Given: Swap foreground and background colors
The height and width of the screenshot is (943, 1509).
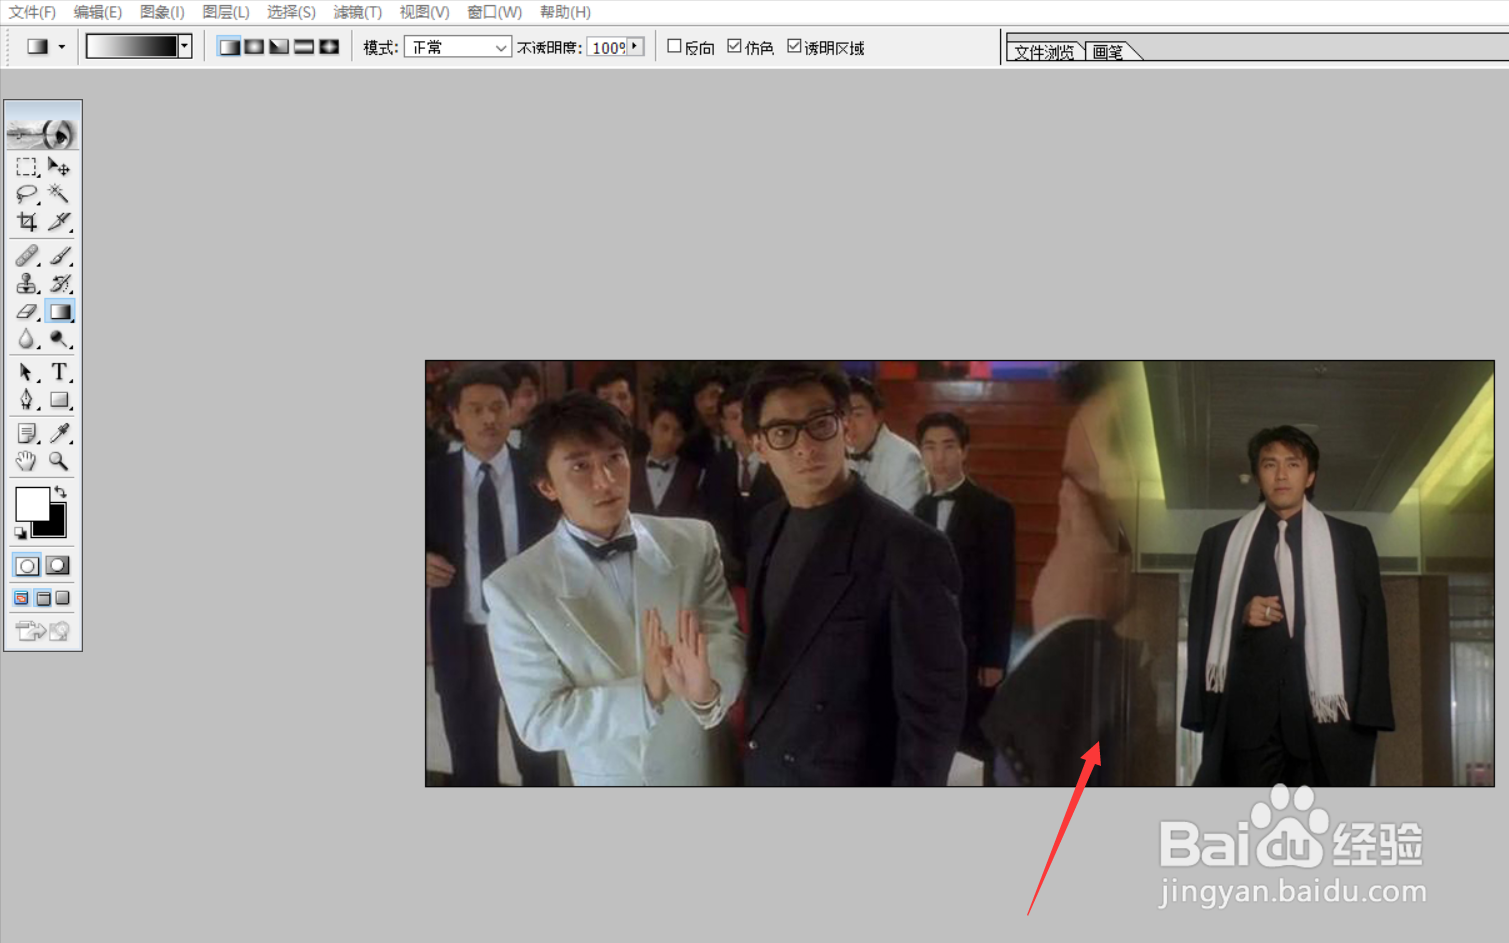Looking at the screenshot, I should click(60, 492).
